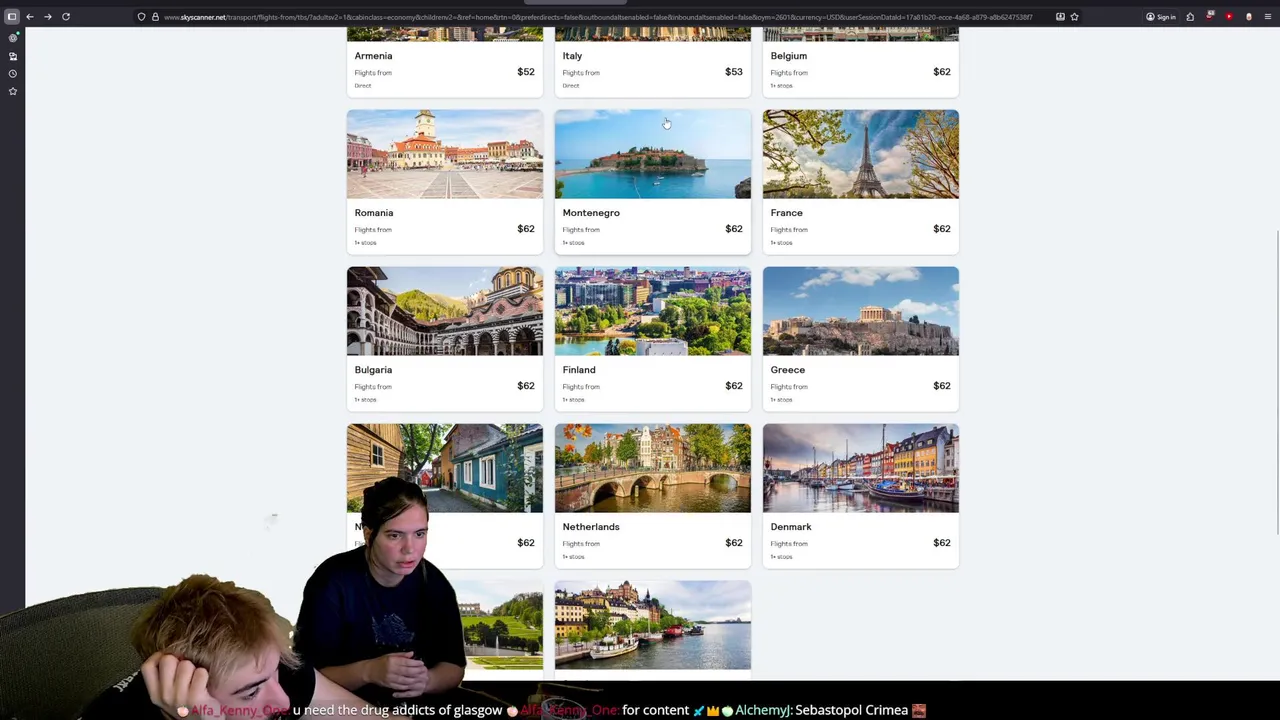
Task: Click 'Flights from' on France card
Action: tap(789, 230)
